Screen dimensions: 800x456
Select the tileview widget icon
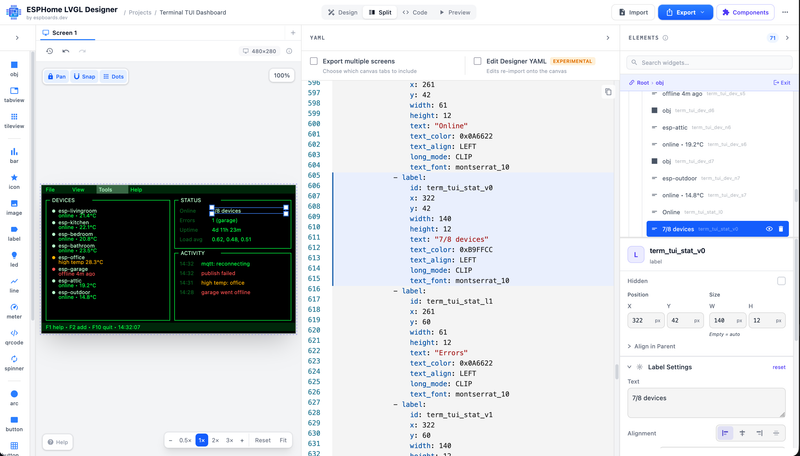point(14,120)
